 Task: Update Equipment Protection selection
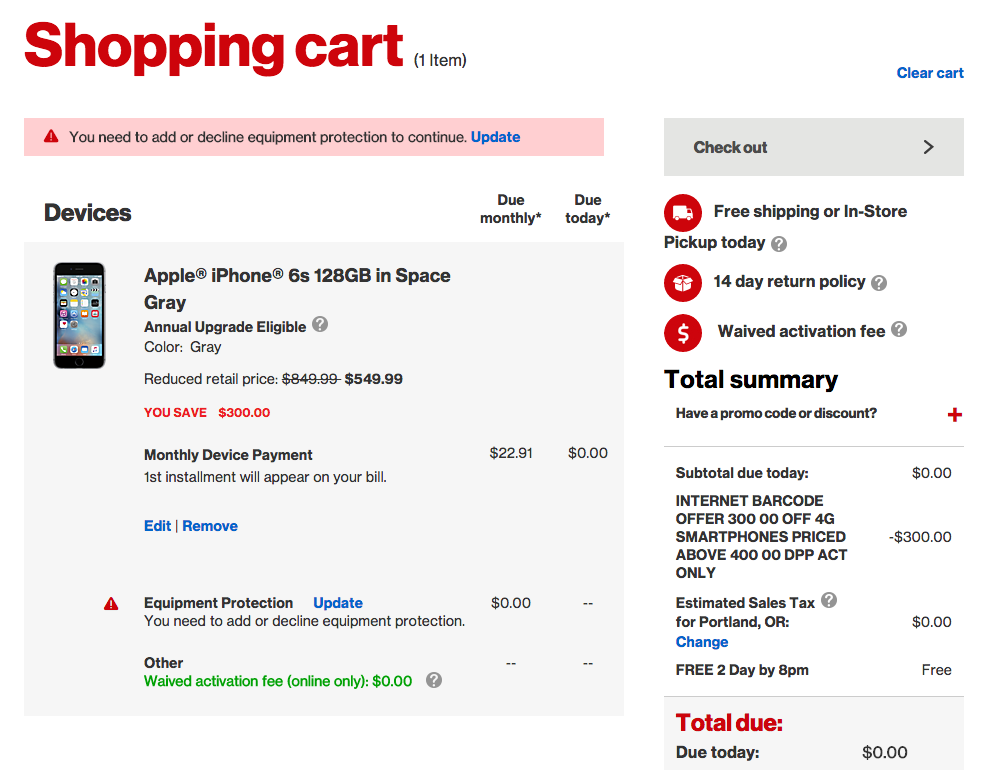point(338,603)
